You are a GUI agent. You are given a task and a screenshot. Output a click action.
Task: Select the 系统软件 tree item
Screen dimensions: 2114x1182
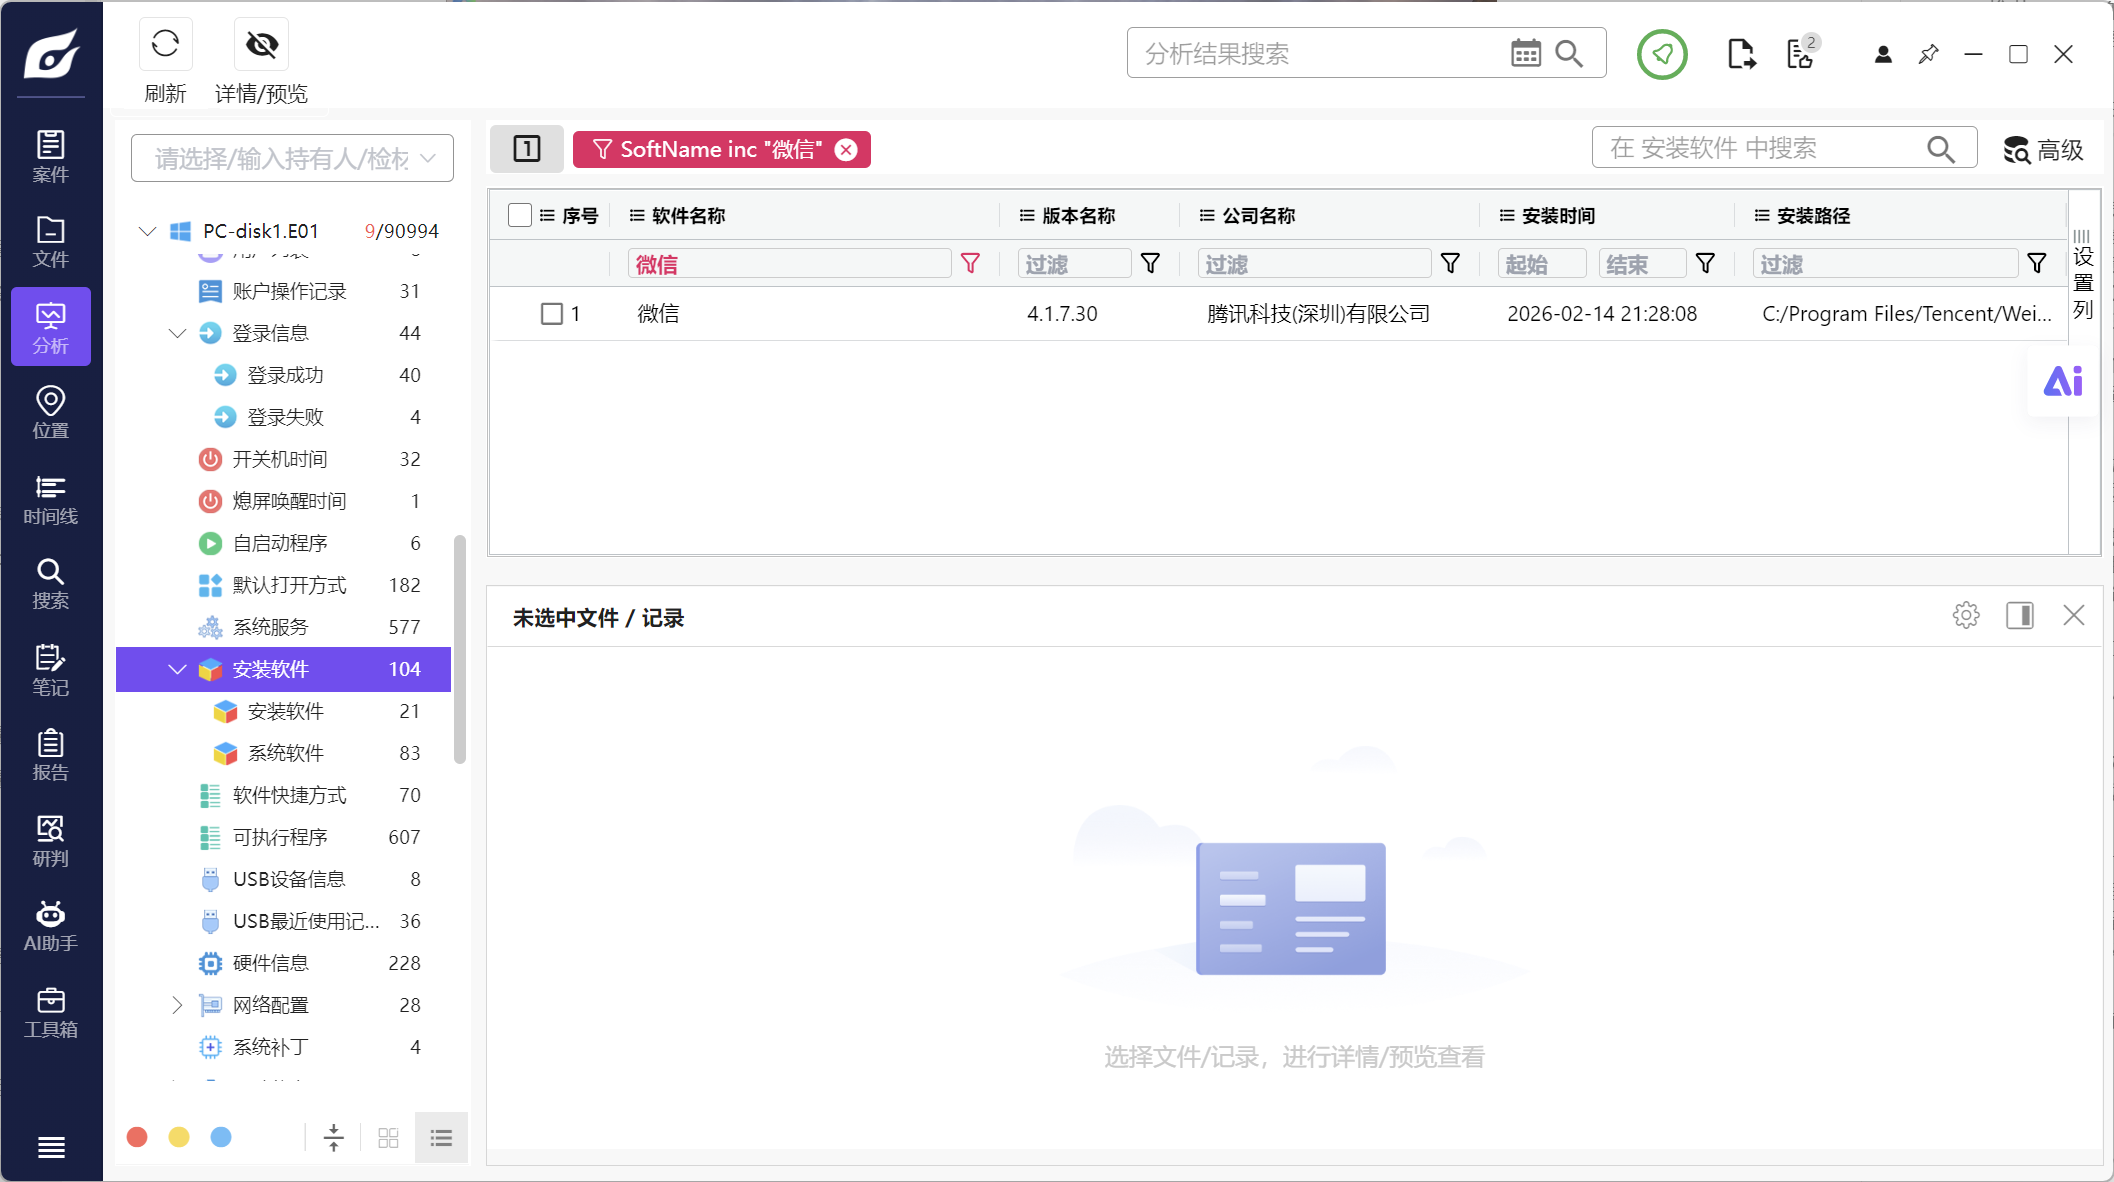pos(284,753)
